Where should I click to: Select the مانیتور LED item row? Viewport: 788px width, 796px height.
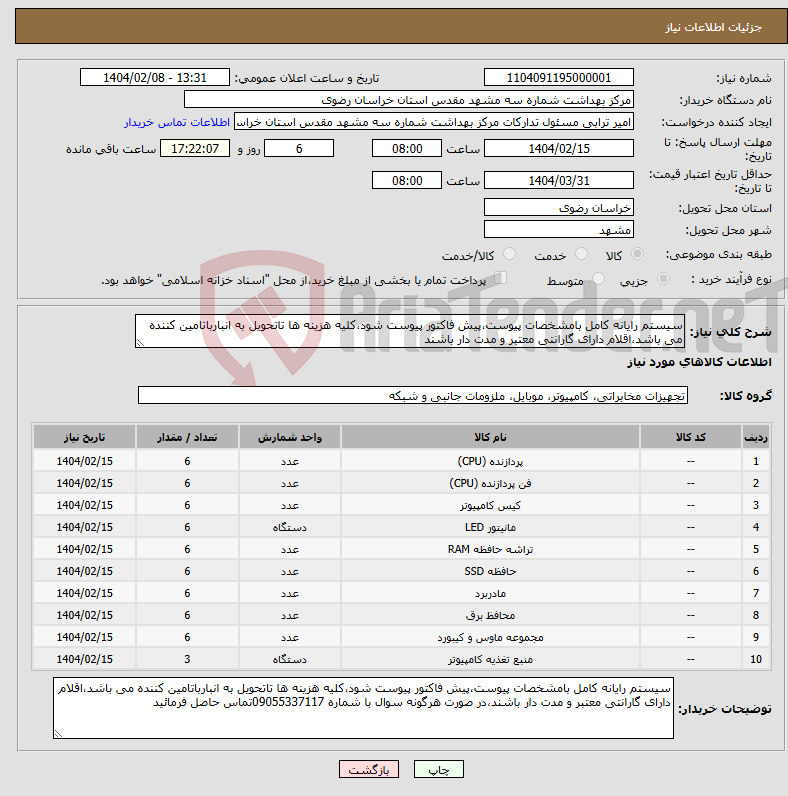(x=401, y=527)
